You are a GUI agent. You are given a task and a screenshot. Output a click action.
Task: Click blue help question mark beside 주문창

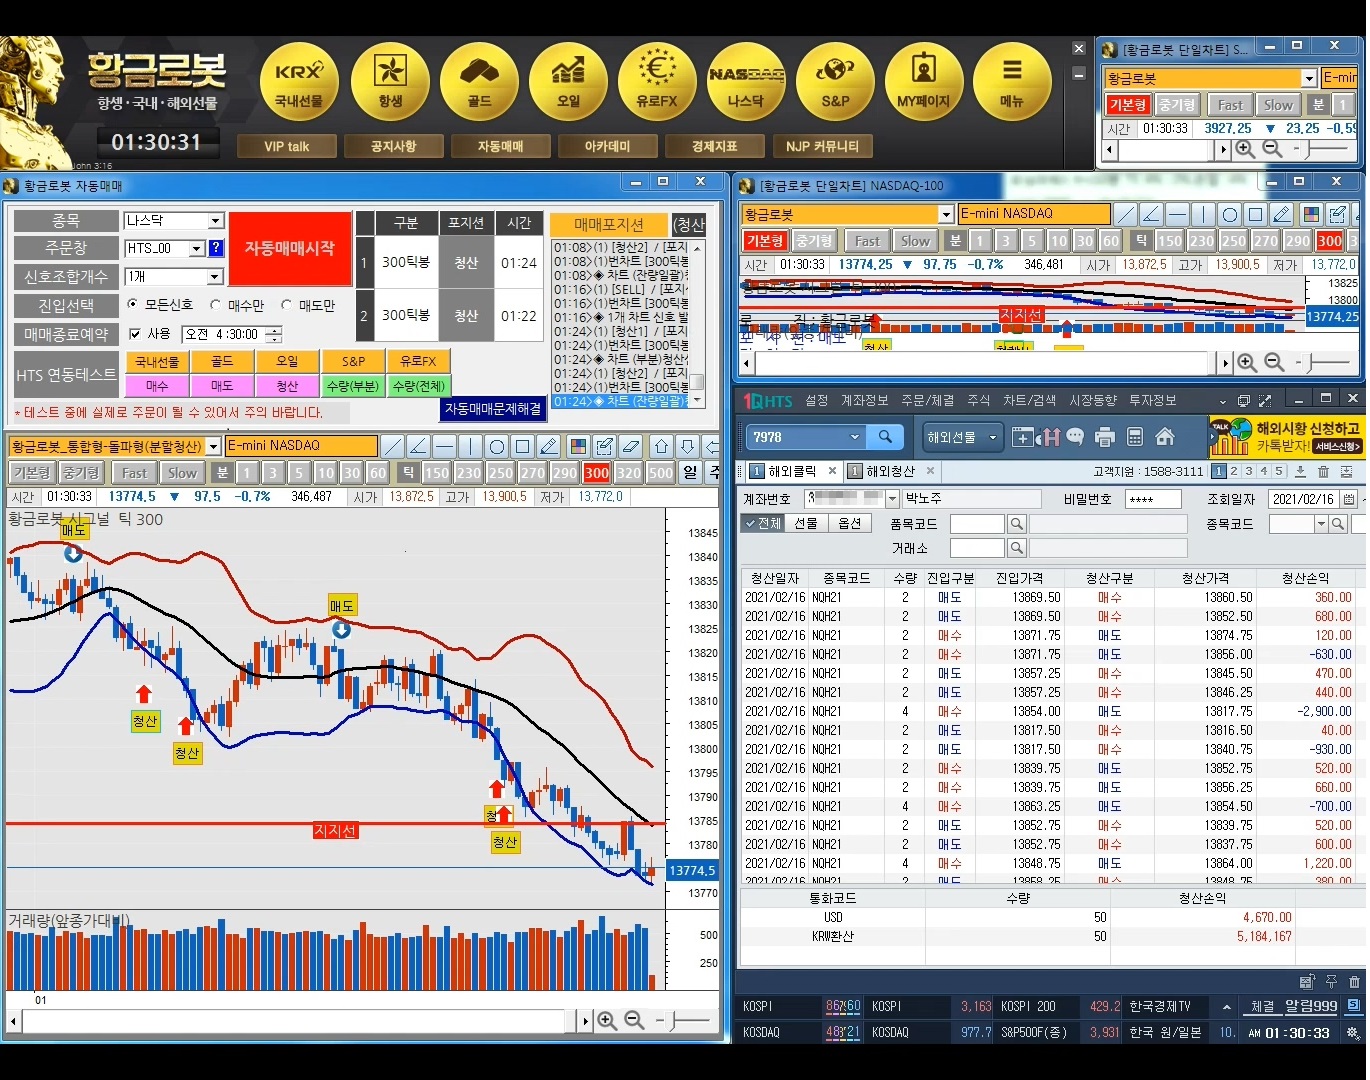(x=216, y=248)
